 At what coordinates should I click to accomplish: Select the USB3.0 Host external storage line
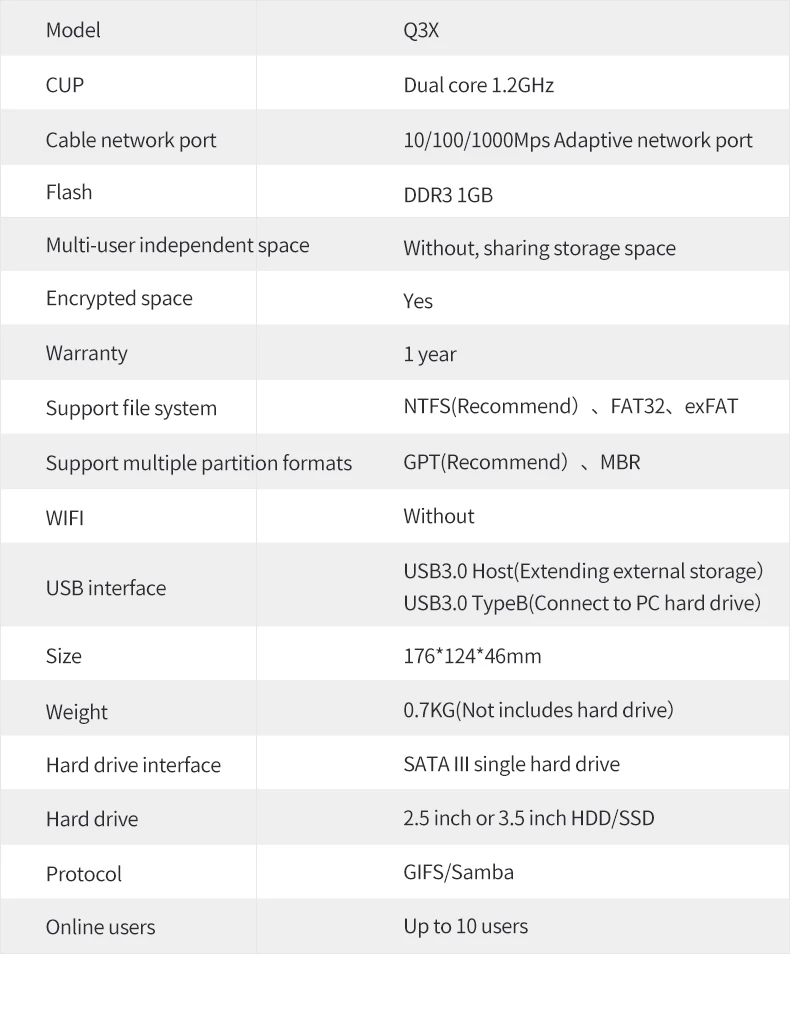coord(583,571)
